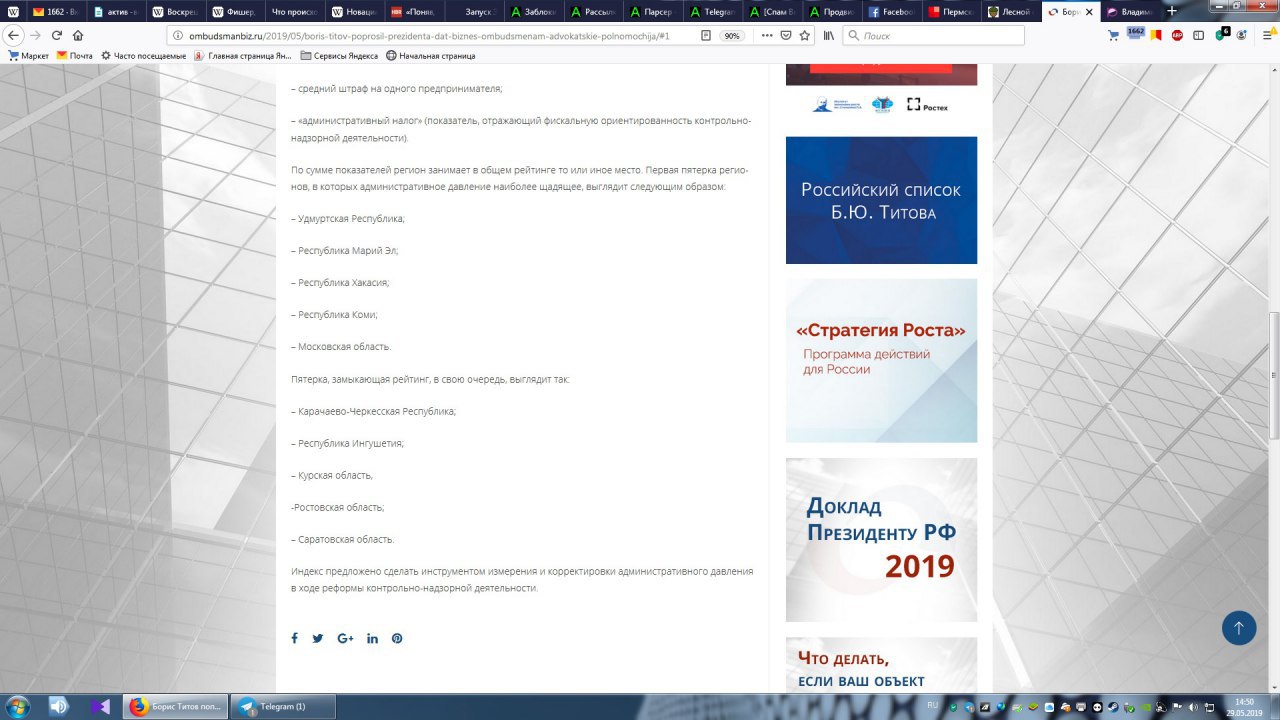This screenshot has height=720, width=1280.
Task: Share article via Twitter icon
Action: (x=318, y=638)
